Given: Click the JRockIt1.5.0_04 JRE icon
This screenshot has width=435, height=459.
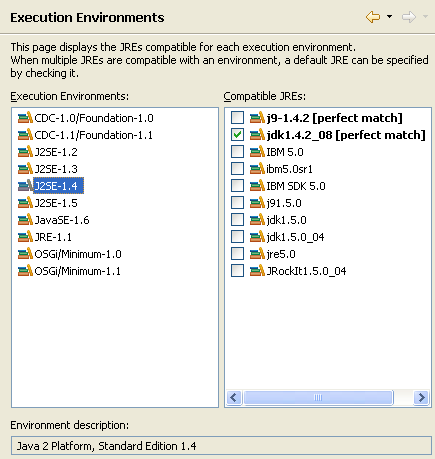Looking at the screenshot, I should (257, 271).
